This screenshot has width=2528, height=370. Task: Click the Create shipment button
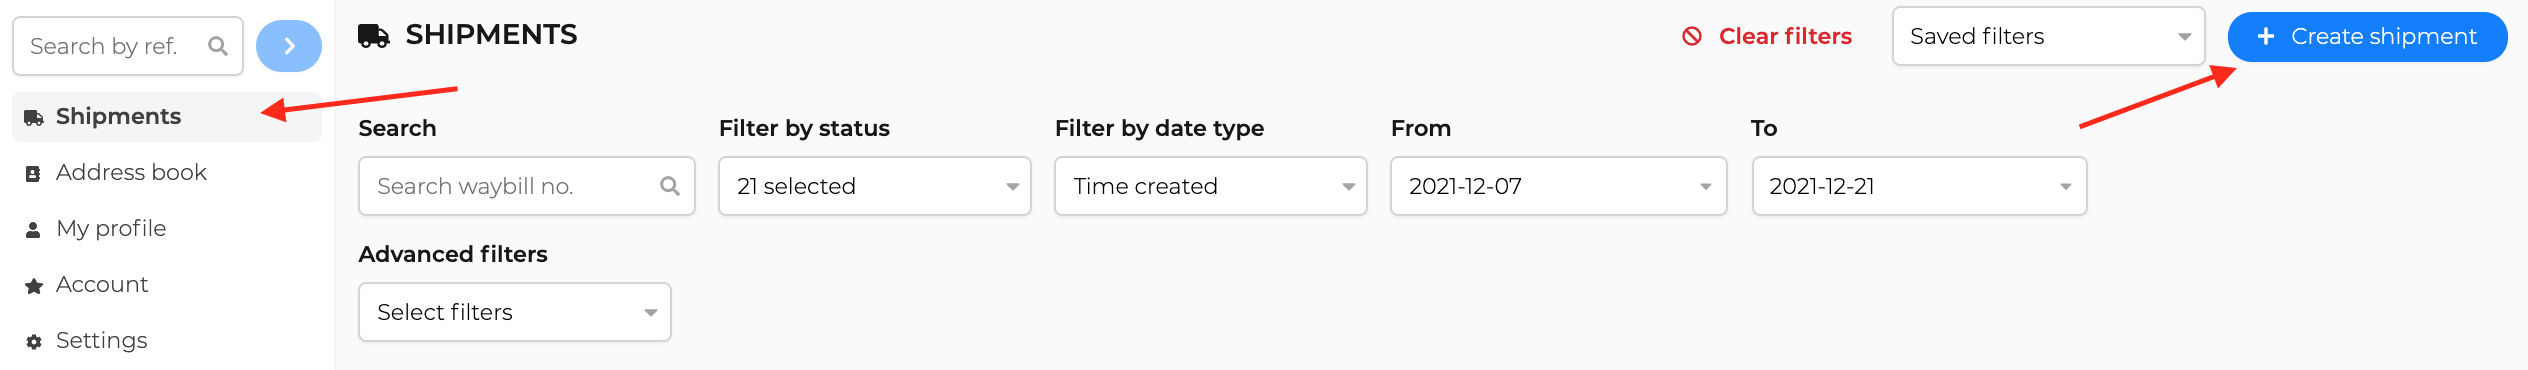tap(2367, 37)
